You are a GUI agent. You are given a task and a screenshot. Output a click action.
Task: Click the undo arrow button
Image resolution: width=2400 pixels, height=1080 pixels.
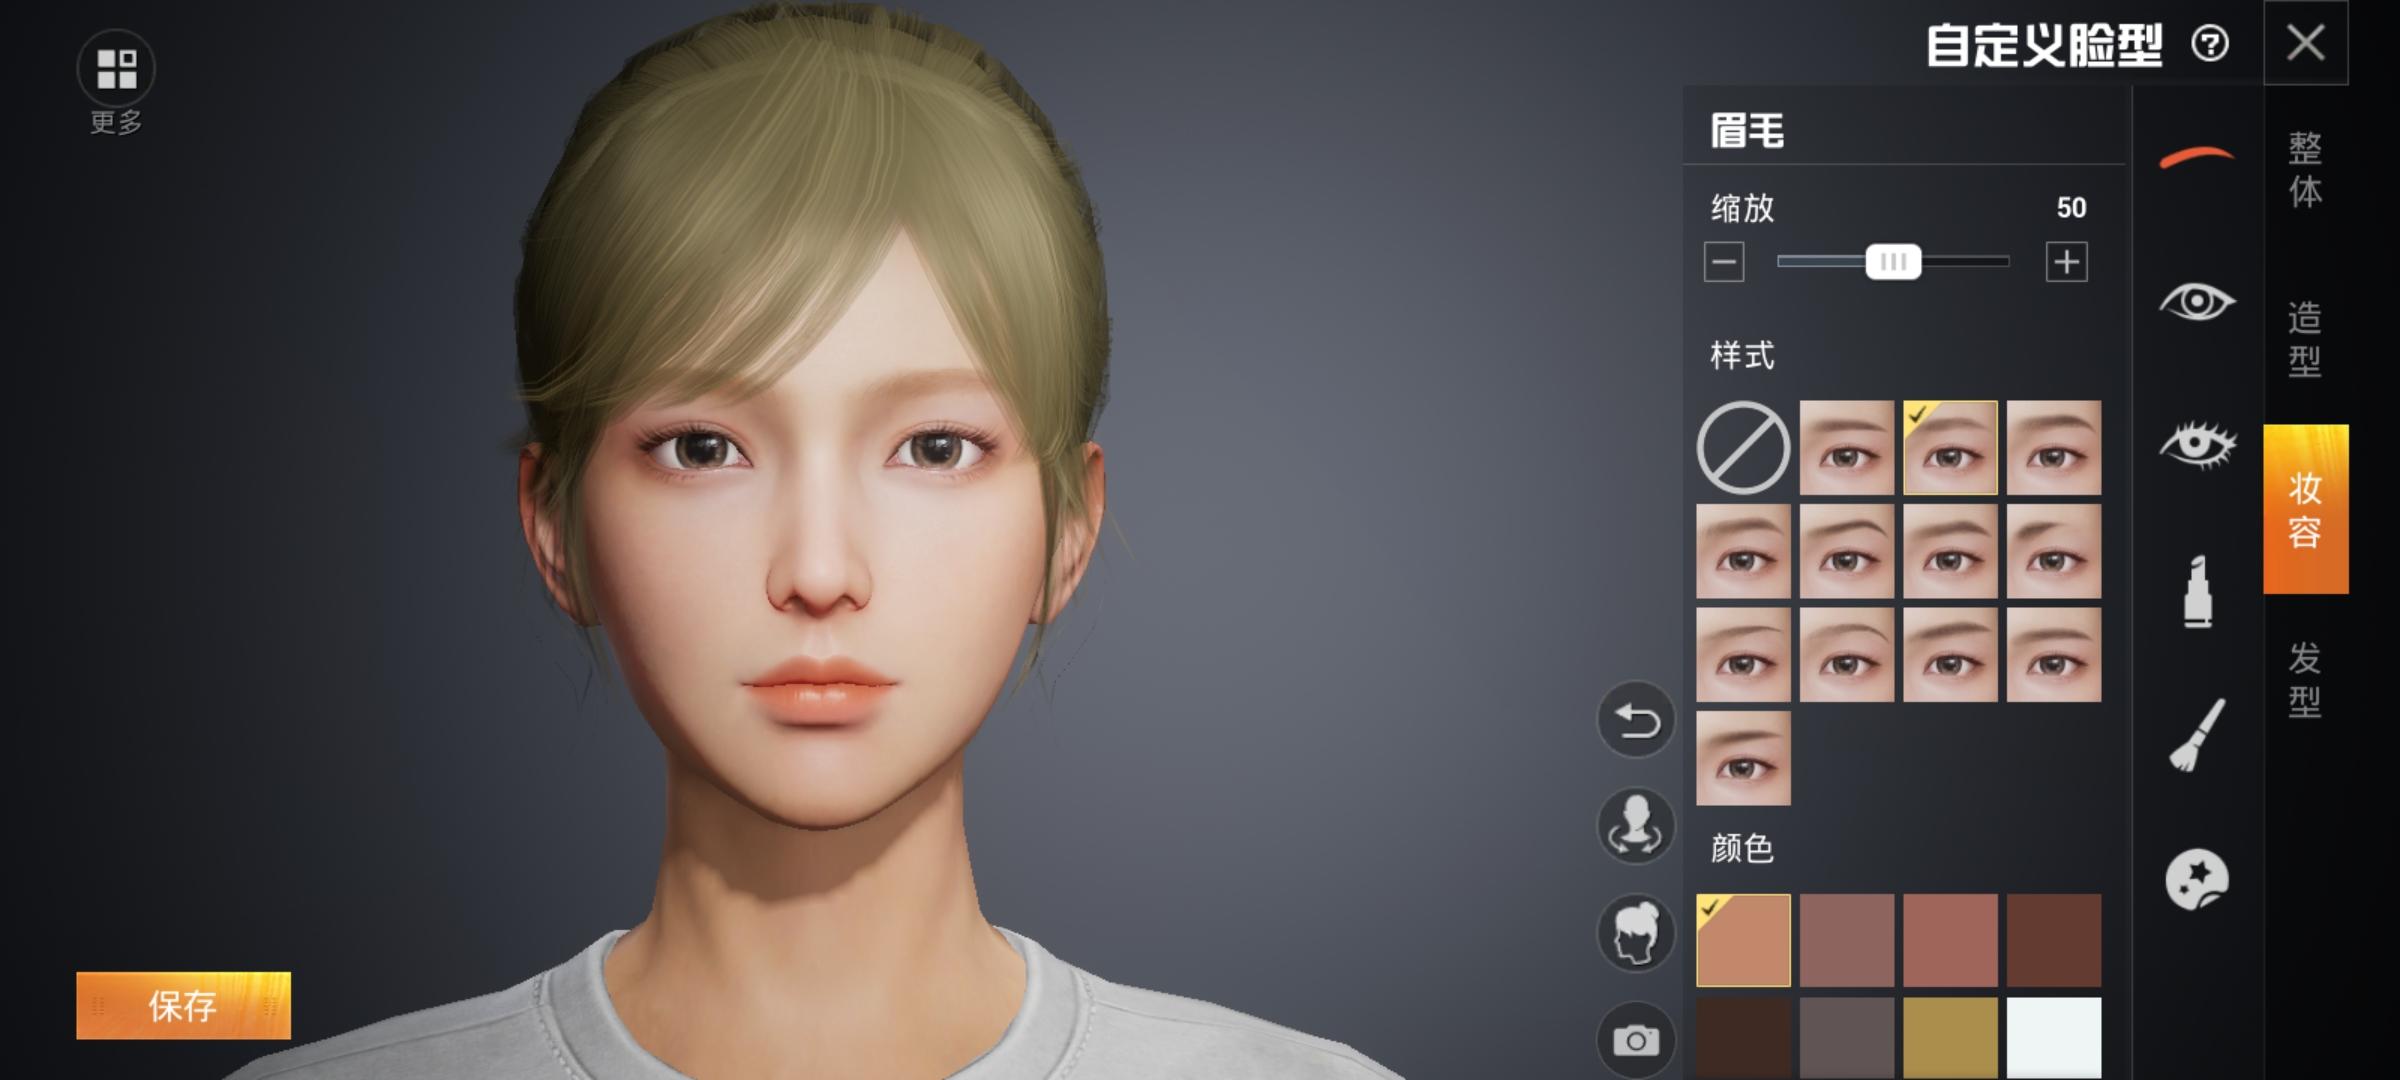[x=1636, y=720]
